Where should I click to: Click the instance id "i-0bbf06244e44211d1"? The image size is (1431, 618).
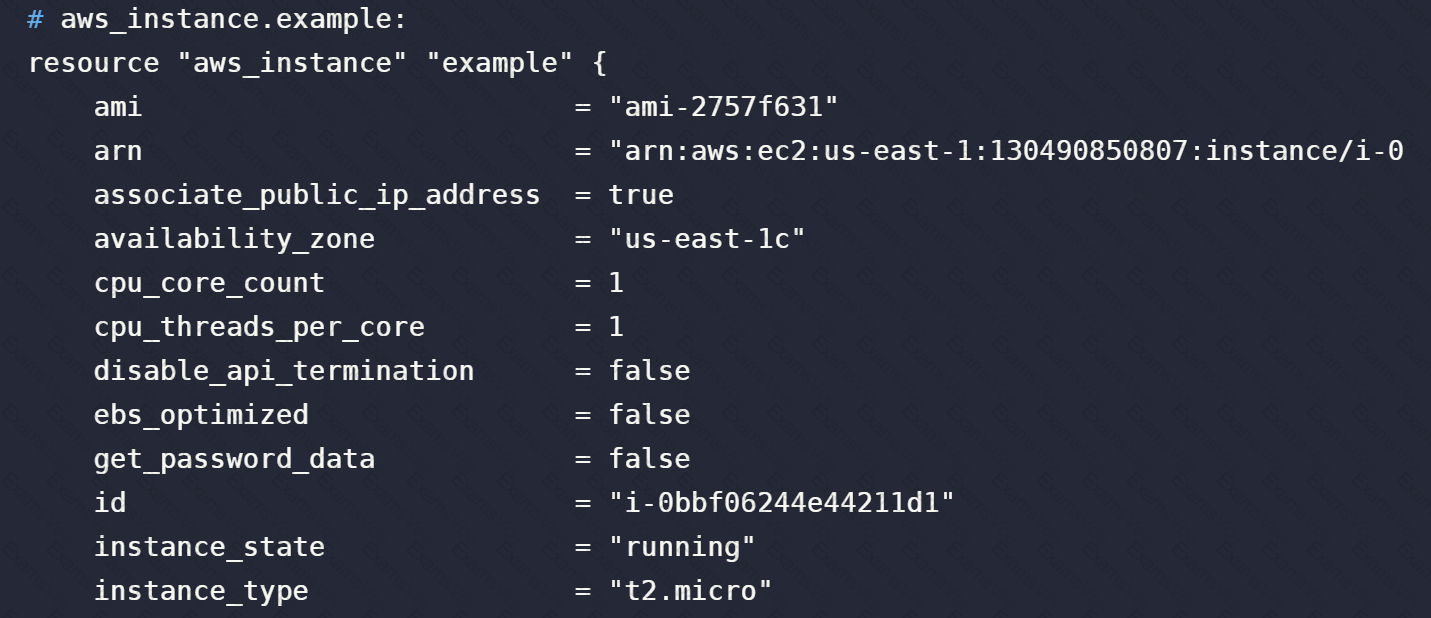782,503
